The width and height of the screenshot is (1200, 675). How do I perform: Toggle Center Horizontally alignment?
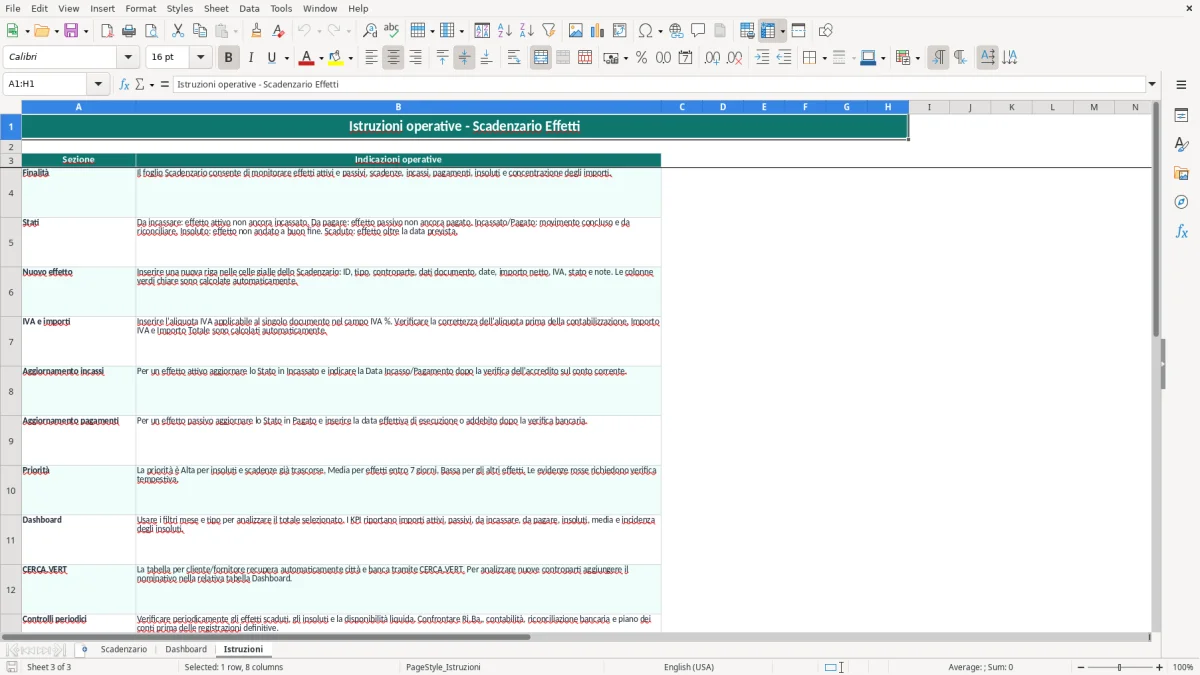coord(393,58)
